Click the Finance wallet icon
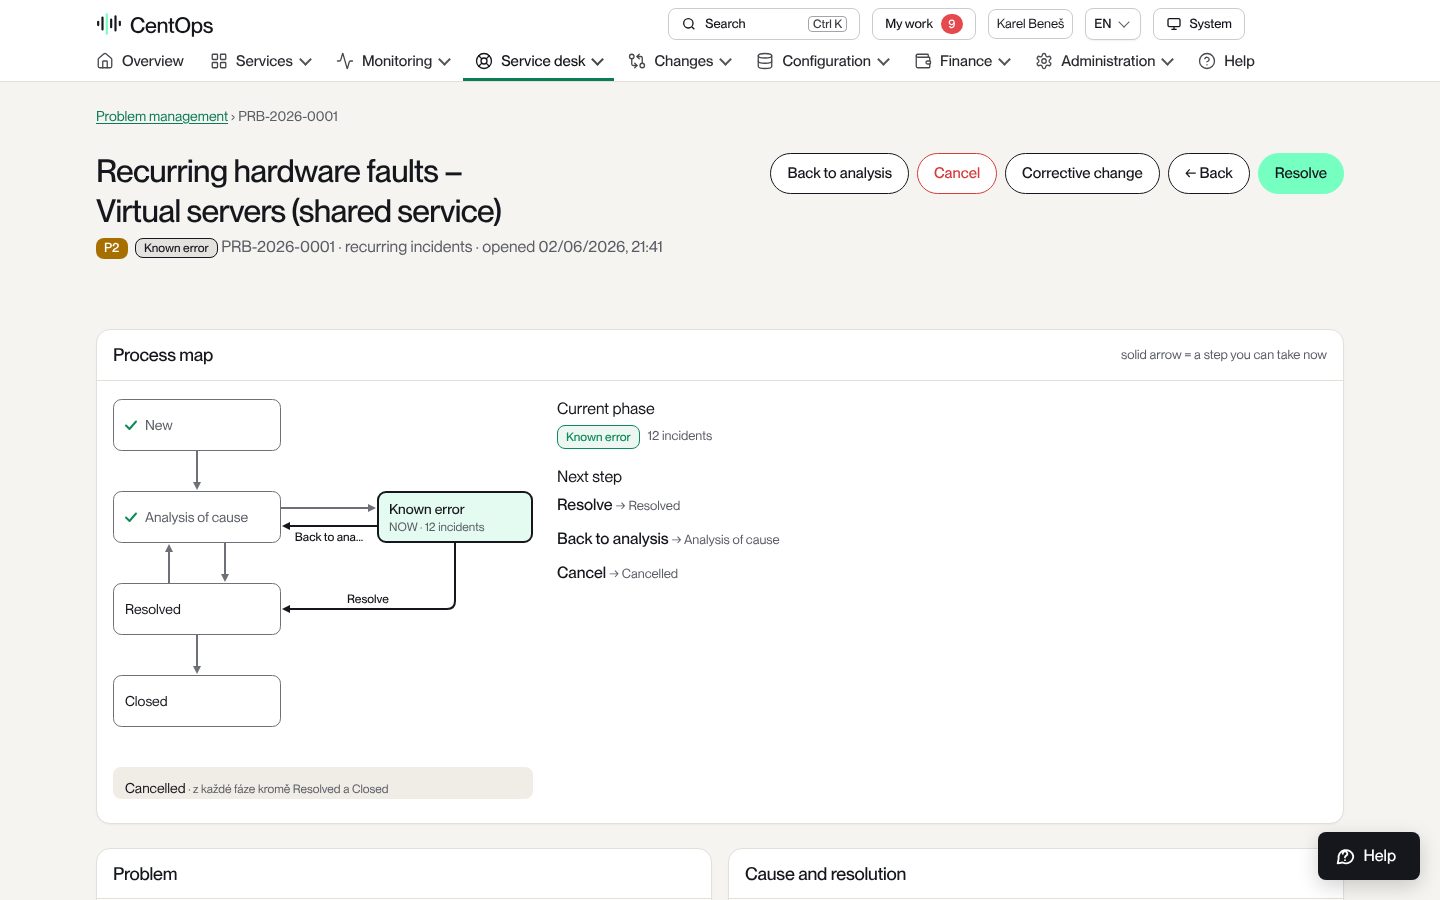Viewport: 1440px width, 900px height. pyautogui.click(x=923, y=61)
